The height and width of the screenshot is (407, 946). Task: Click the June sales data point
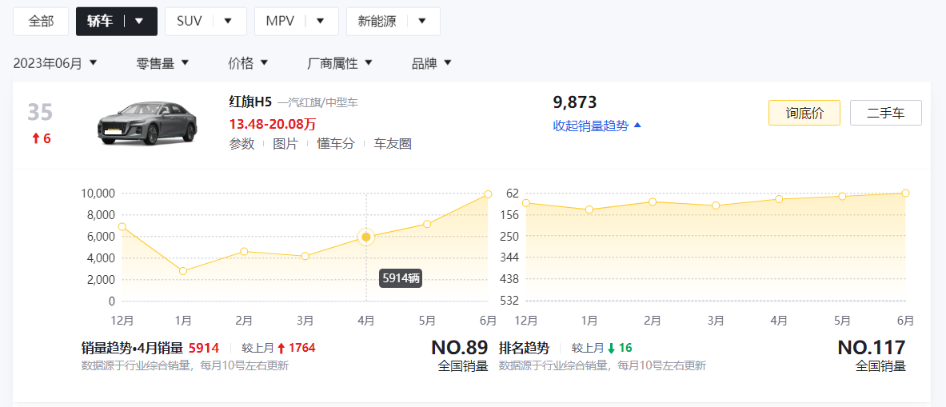(488, 194)
